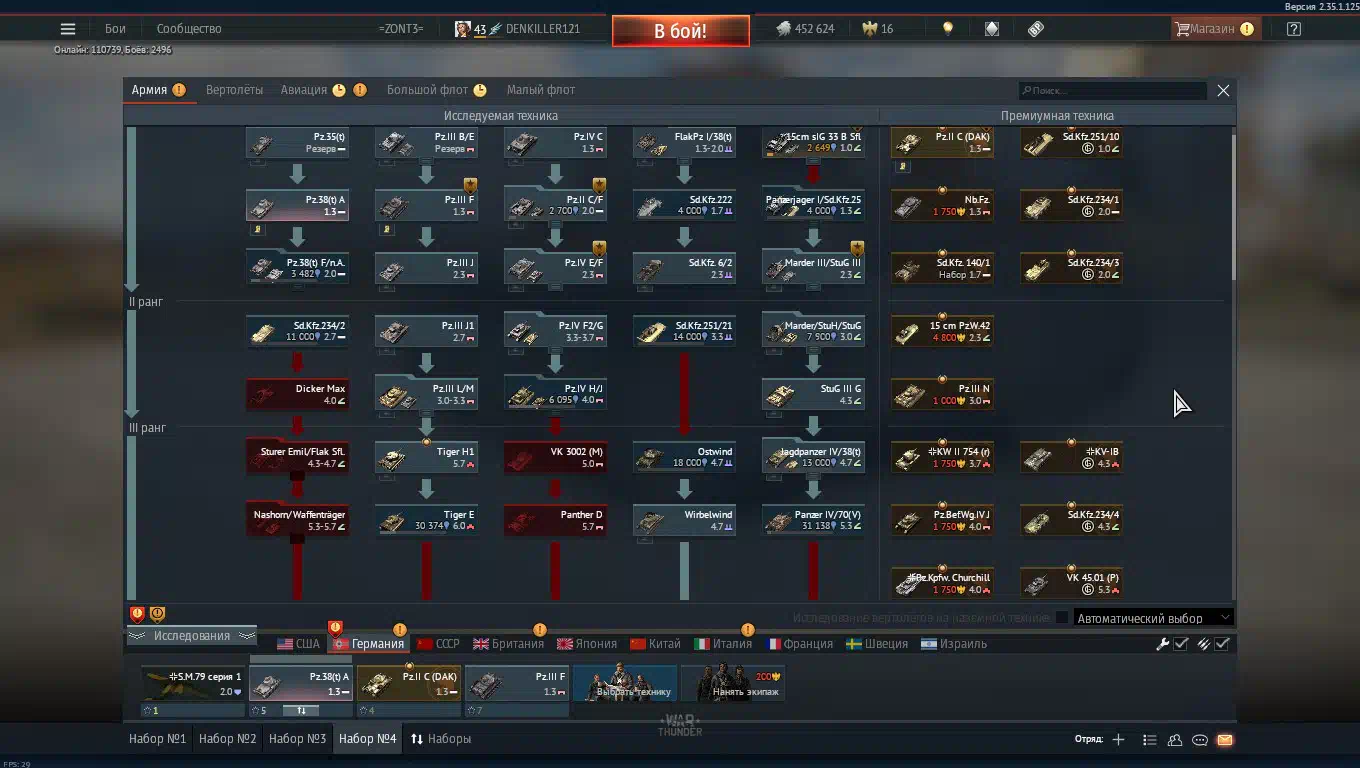Select the Швеция nation tab
This screenshot has height=768, width=1360.
point(877,644)
